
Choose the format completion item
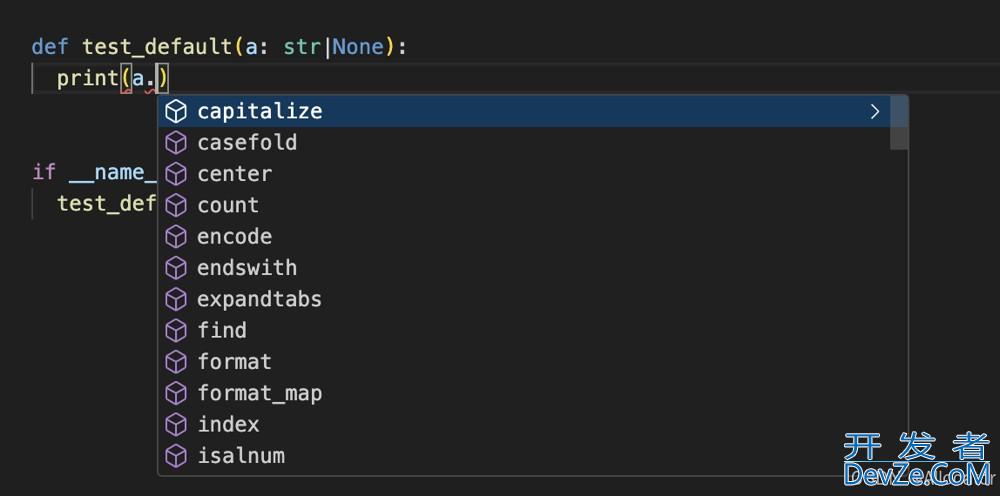[x=234, y=362]
